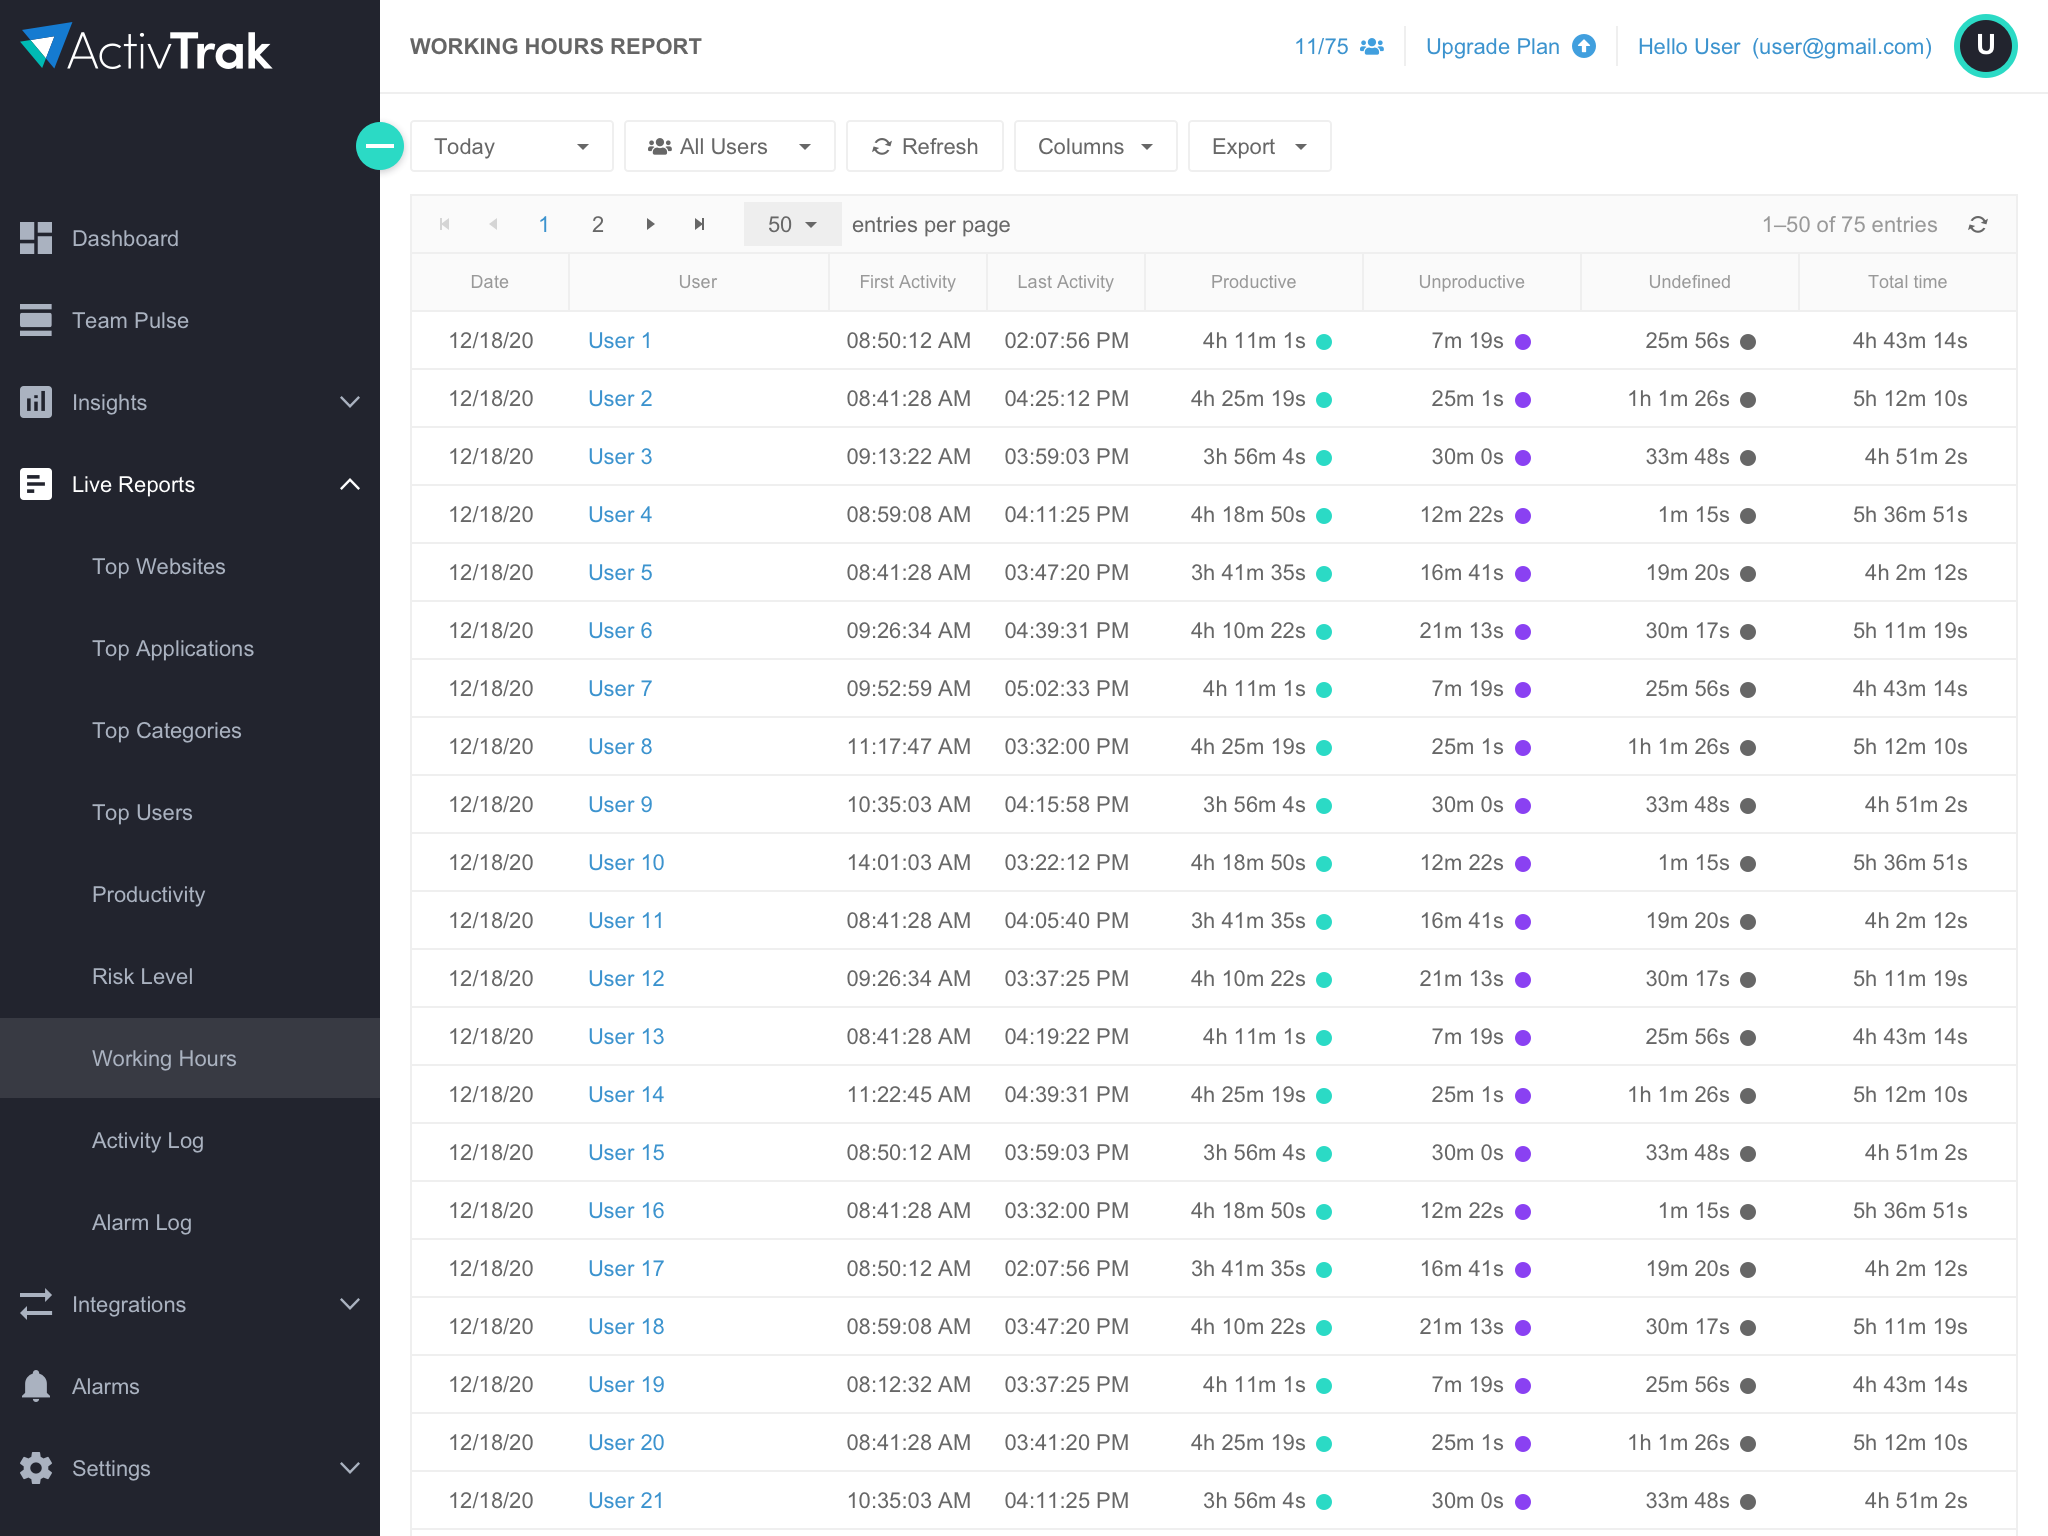Open the Columns dropdown
This screenshot has width=2048, height=1536.
pyautogui.click(x=1095, y=147)
